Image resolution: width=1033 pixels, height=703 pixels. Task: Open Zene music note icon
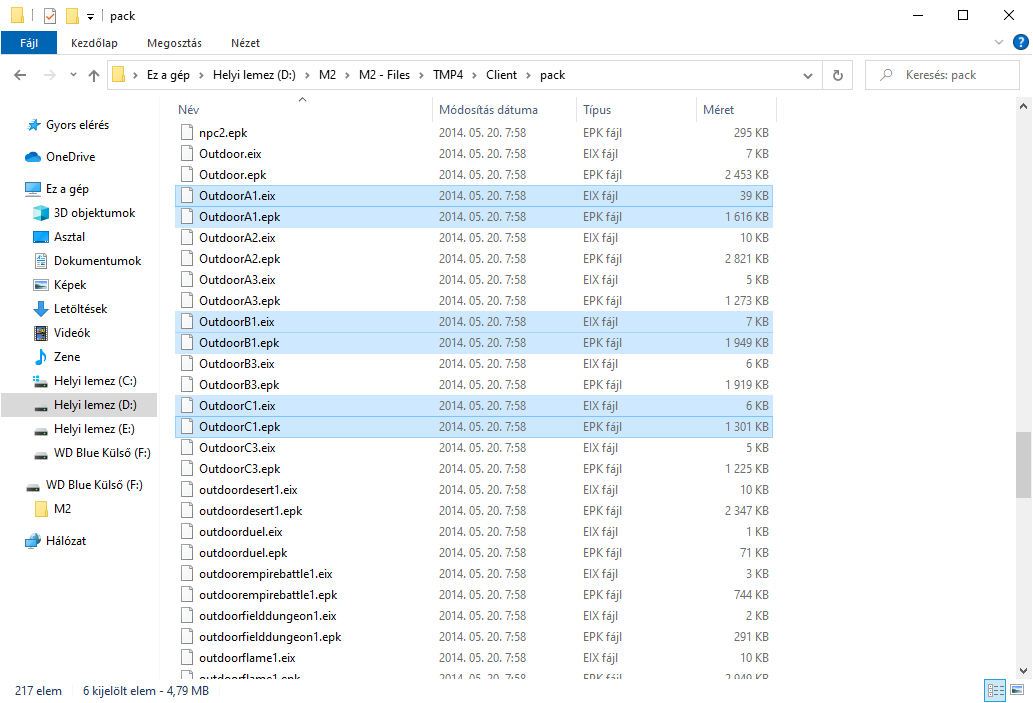(x=41, y=356)
